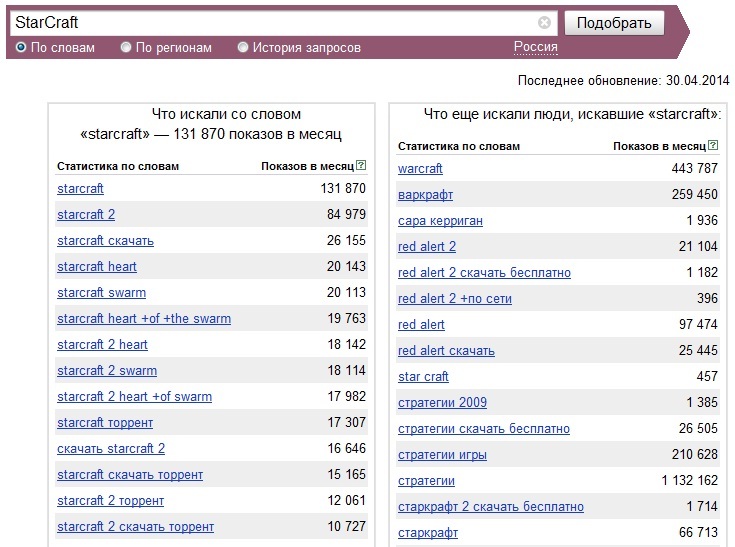The height and width of the screenshot is (547, 735).
Task: Click 'Последнее обновление: 30.04.2014' text
Action: point(623,81)
